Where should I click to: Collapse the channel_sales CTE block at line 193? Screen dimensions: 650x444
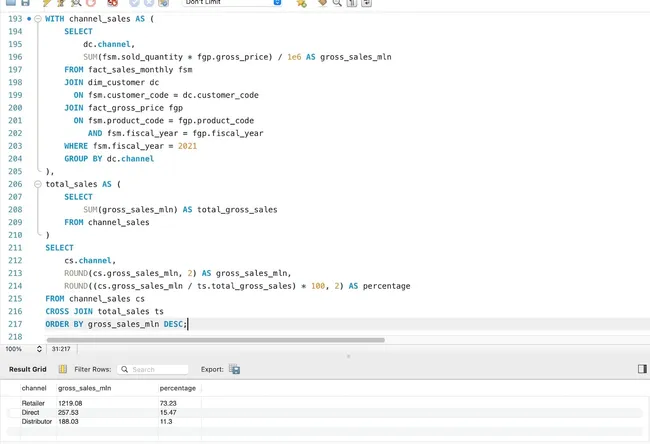pos(37,19)
